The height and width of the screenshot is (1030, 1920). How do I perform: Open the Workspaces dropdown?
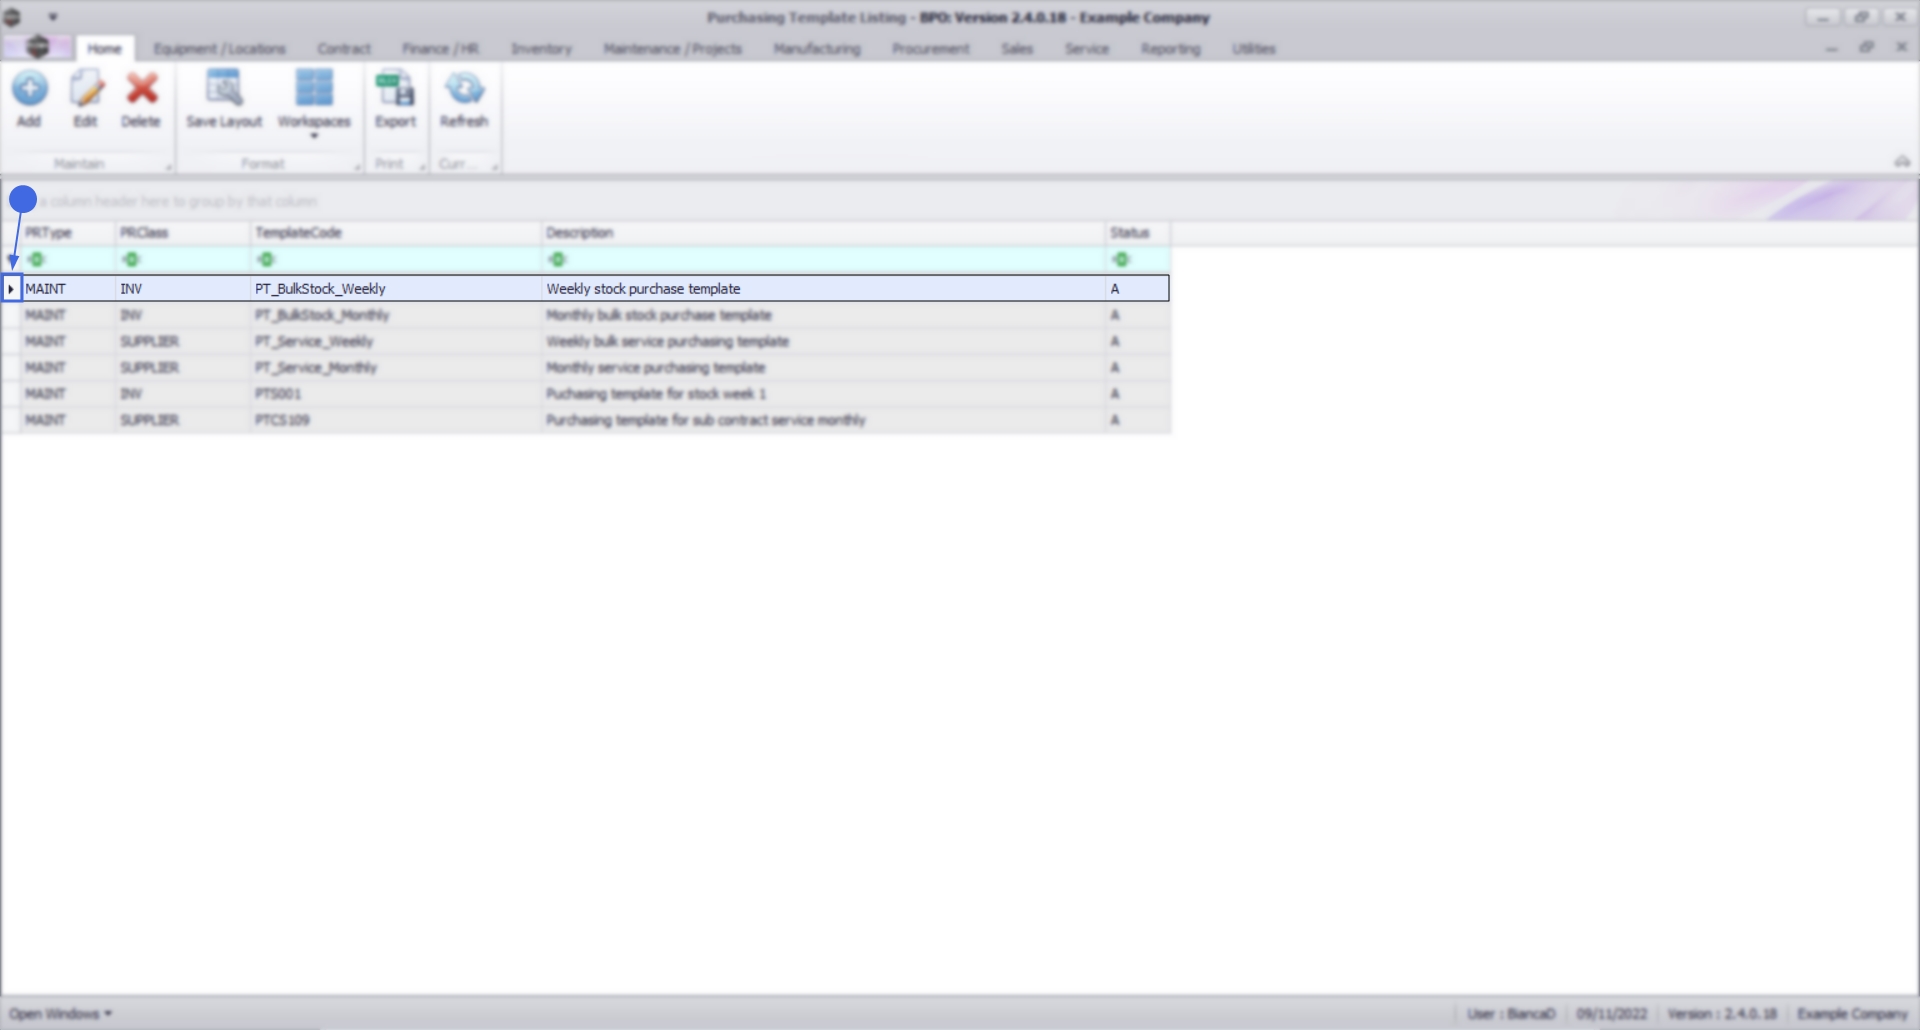(314, 103)
